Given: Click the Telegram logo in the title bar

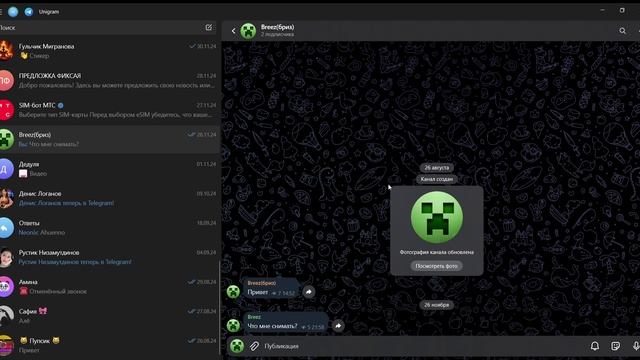Looking at the screenshot, I should coord(29,12).
